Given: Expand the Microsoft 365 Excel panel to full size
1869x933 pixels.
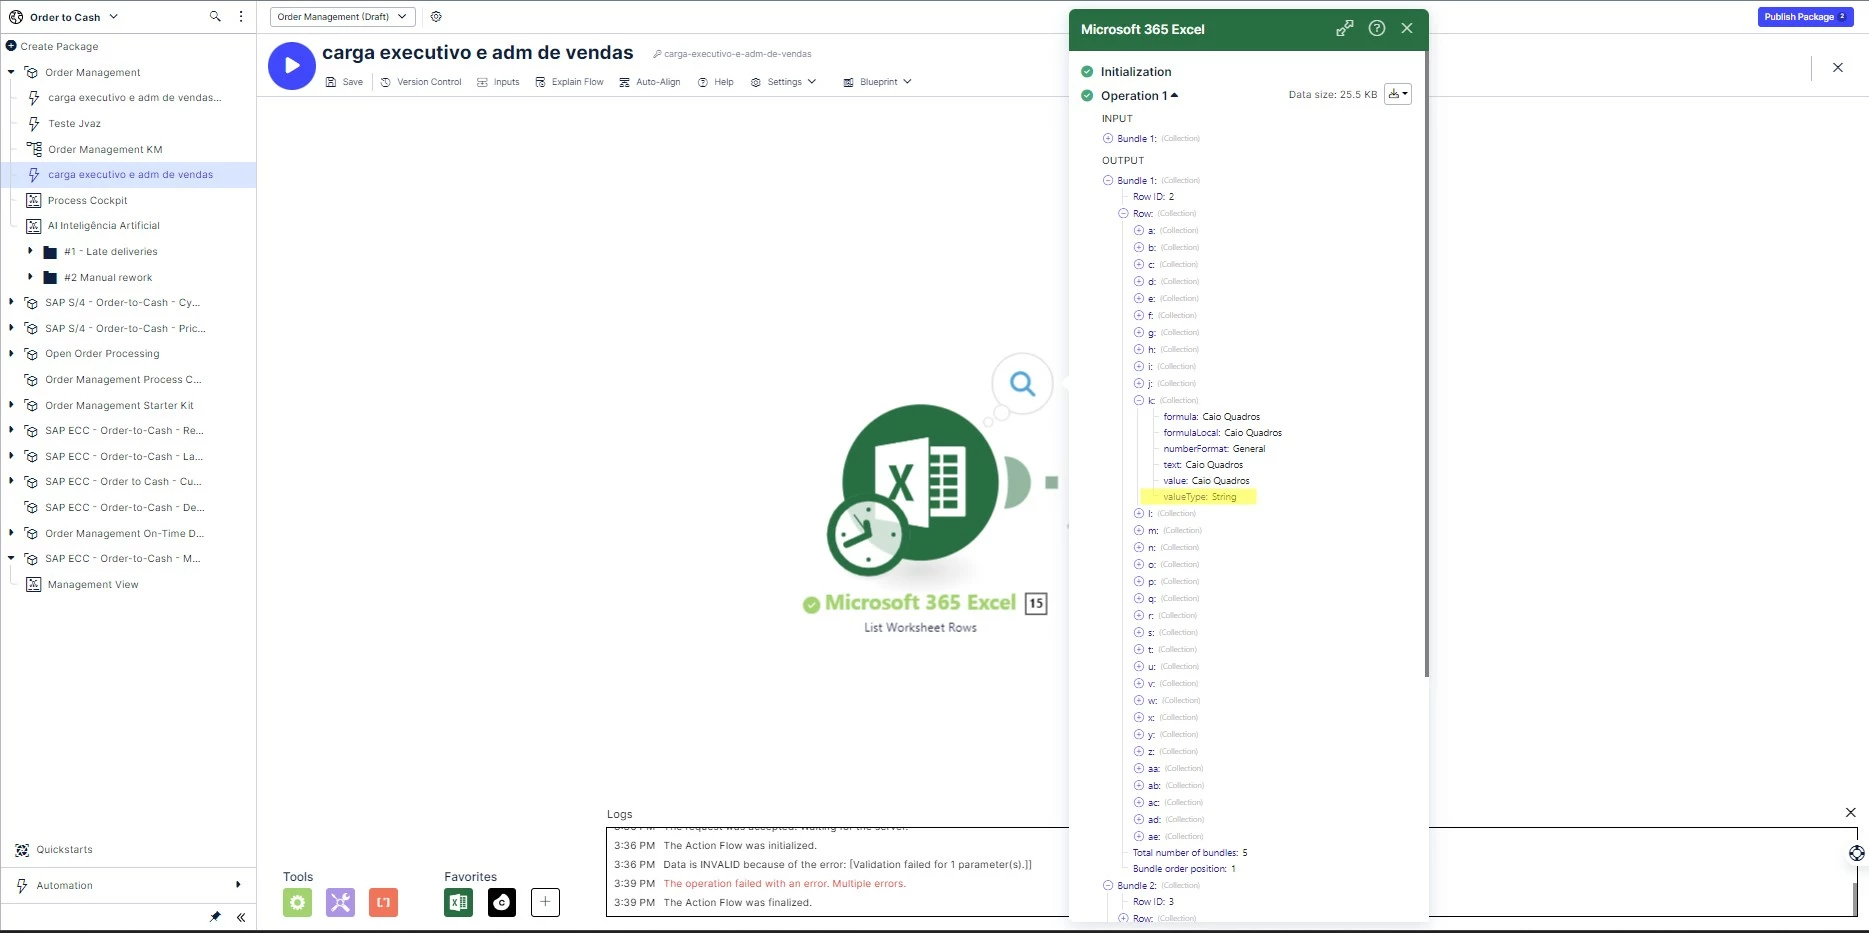Looking at the screenshot, I should (x=1345, y=29).
